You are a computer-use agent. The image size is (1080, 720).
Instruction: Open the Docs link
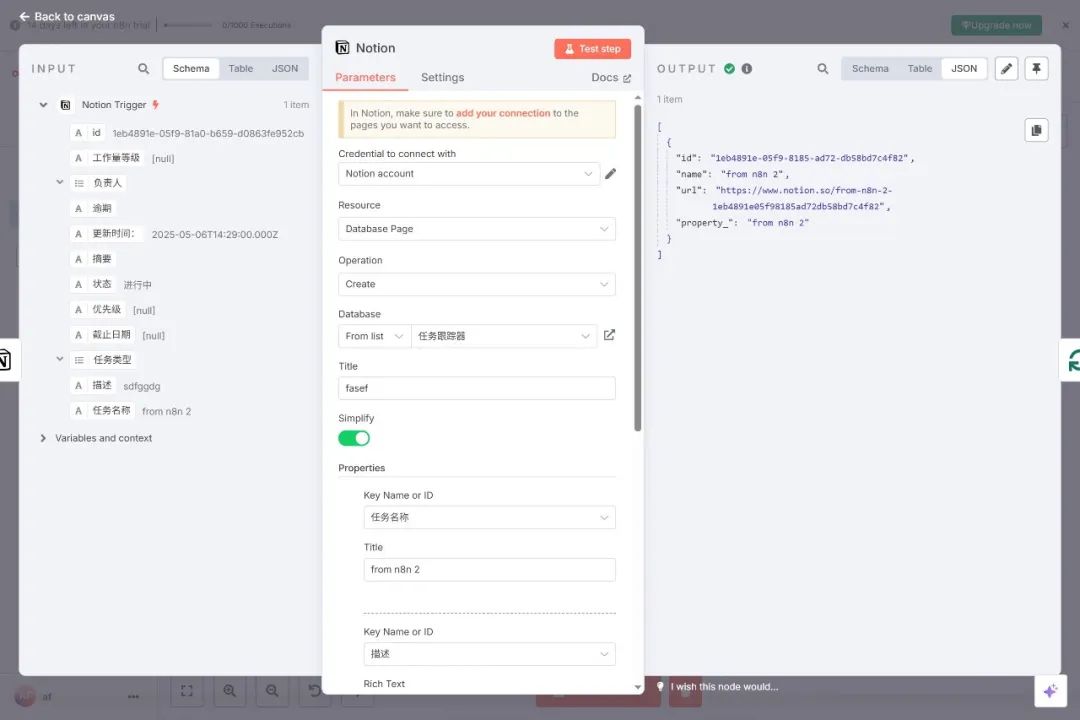[610, 77]
